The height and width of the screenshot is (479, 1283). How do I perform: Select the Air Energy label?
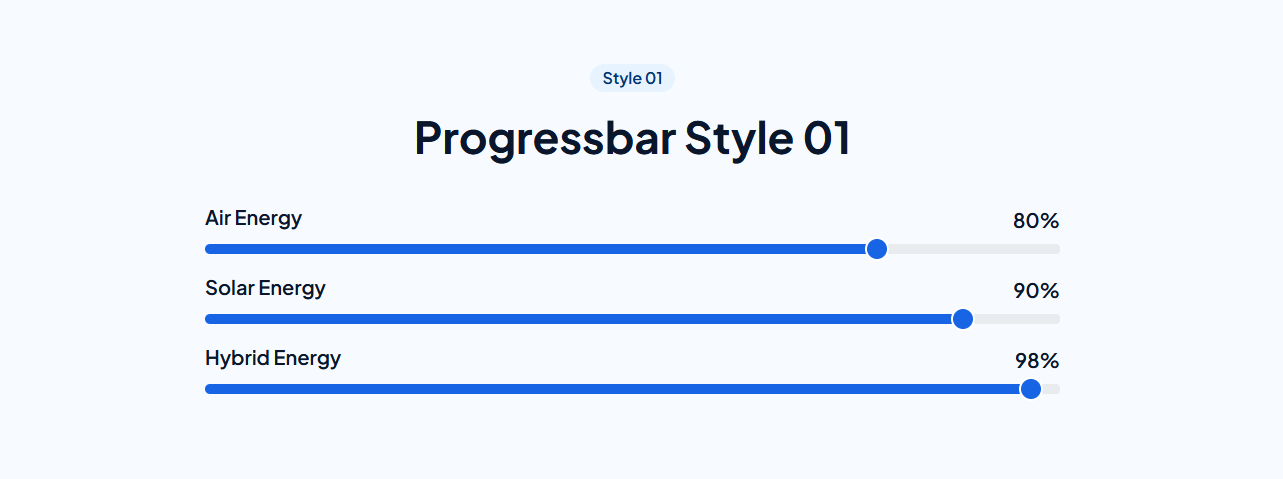tap(253, 218)
